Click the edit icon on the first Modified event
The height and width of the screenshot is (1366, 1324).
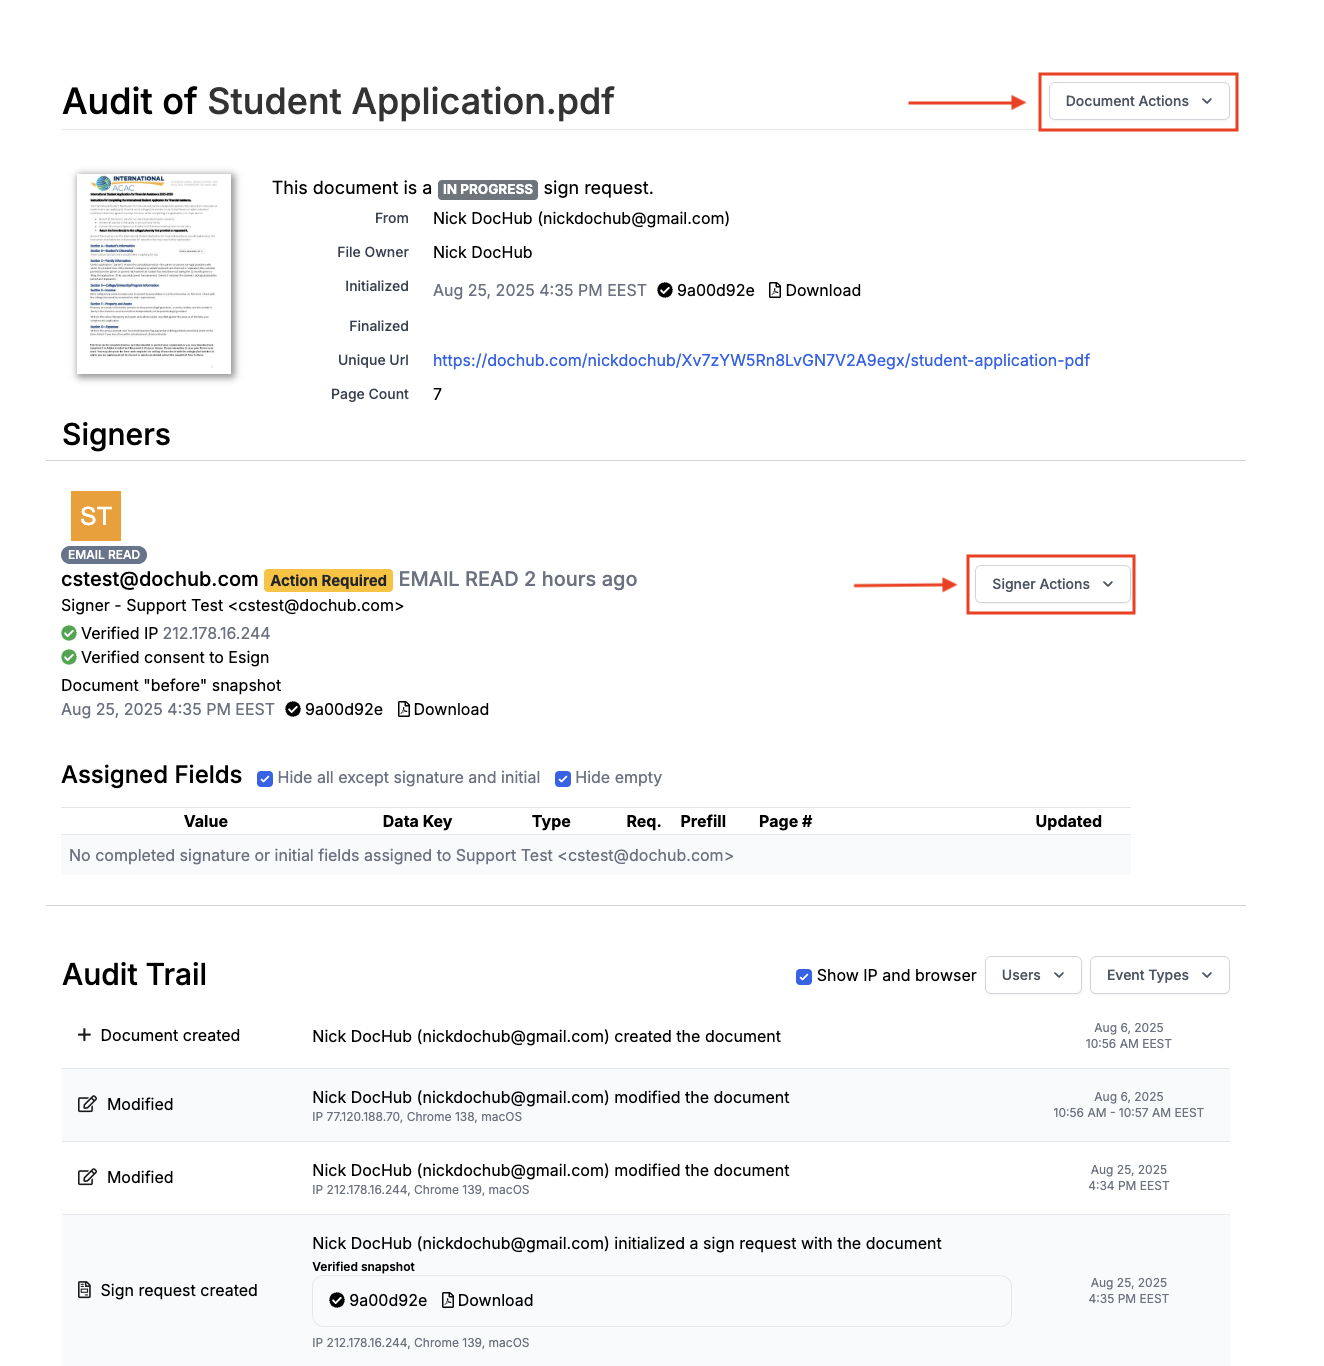pos(88,1104)
